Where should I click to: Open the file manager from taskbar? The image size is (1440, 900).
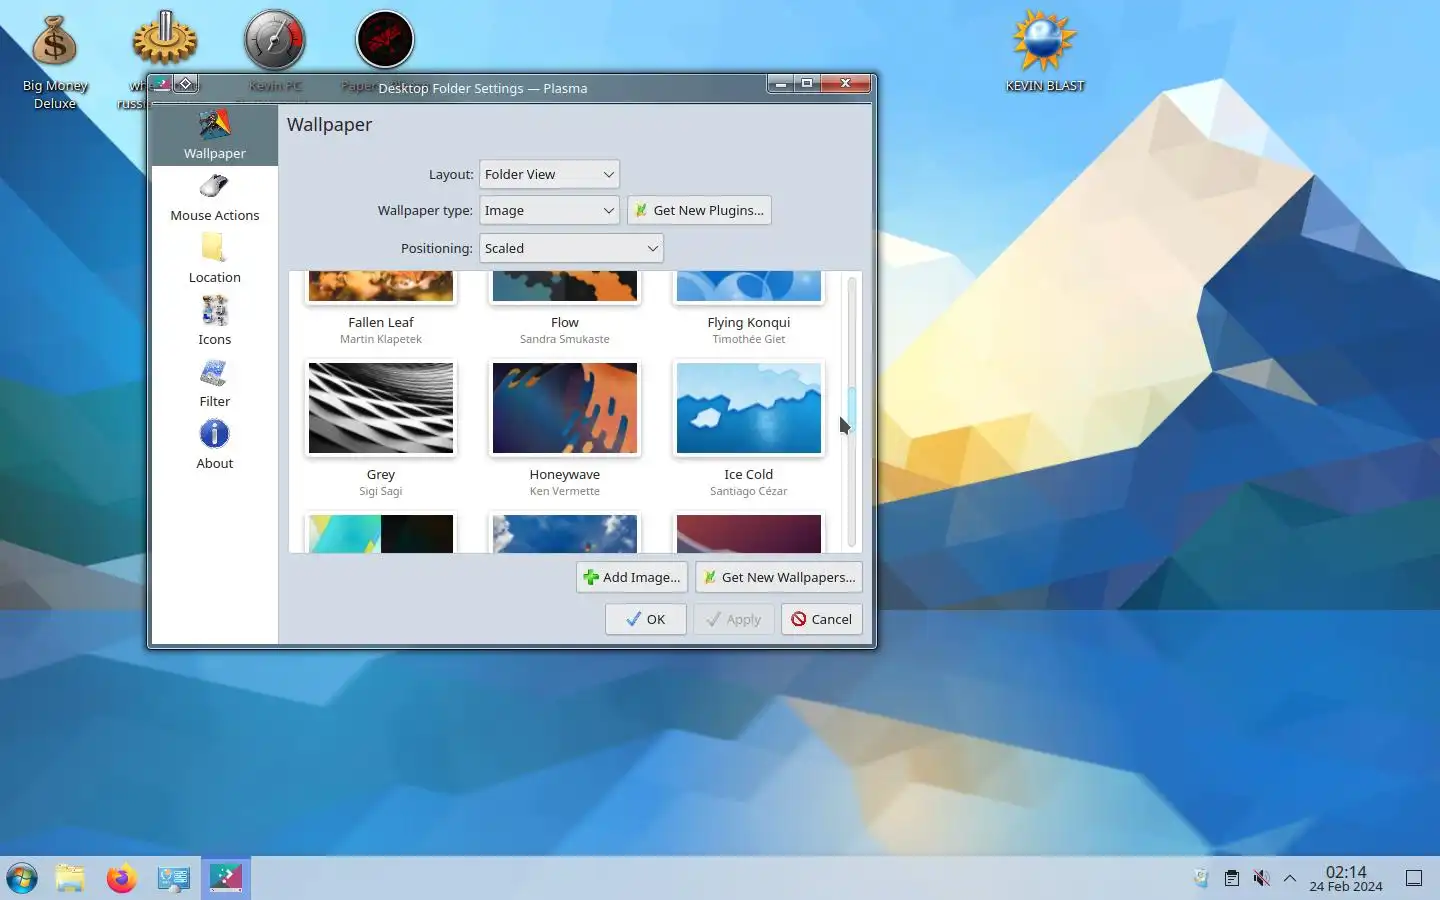[x=70, y=878]
